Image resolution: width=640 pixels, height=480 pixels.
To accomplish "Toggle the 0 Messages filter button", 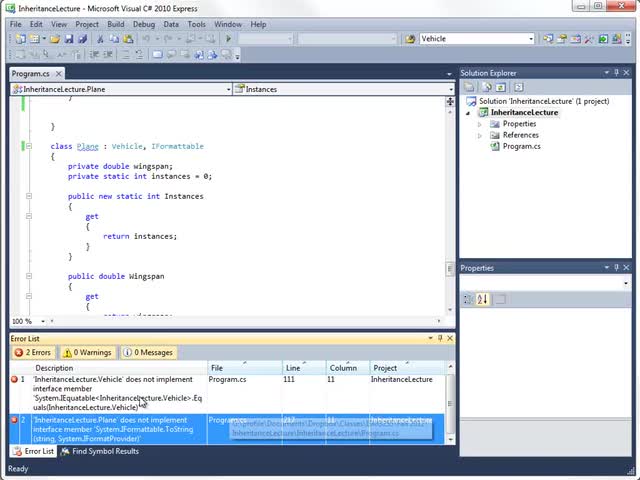I will coord(148,352).
